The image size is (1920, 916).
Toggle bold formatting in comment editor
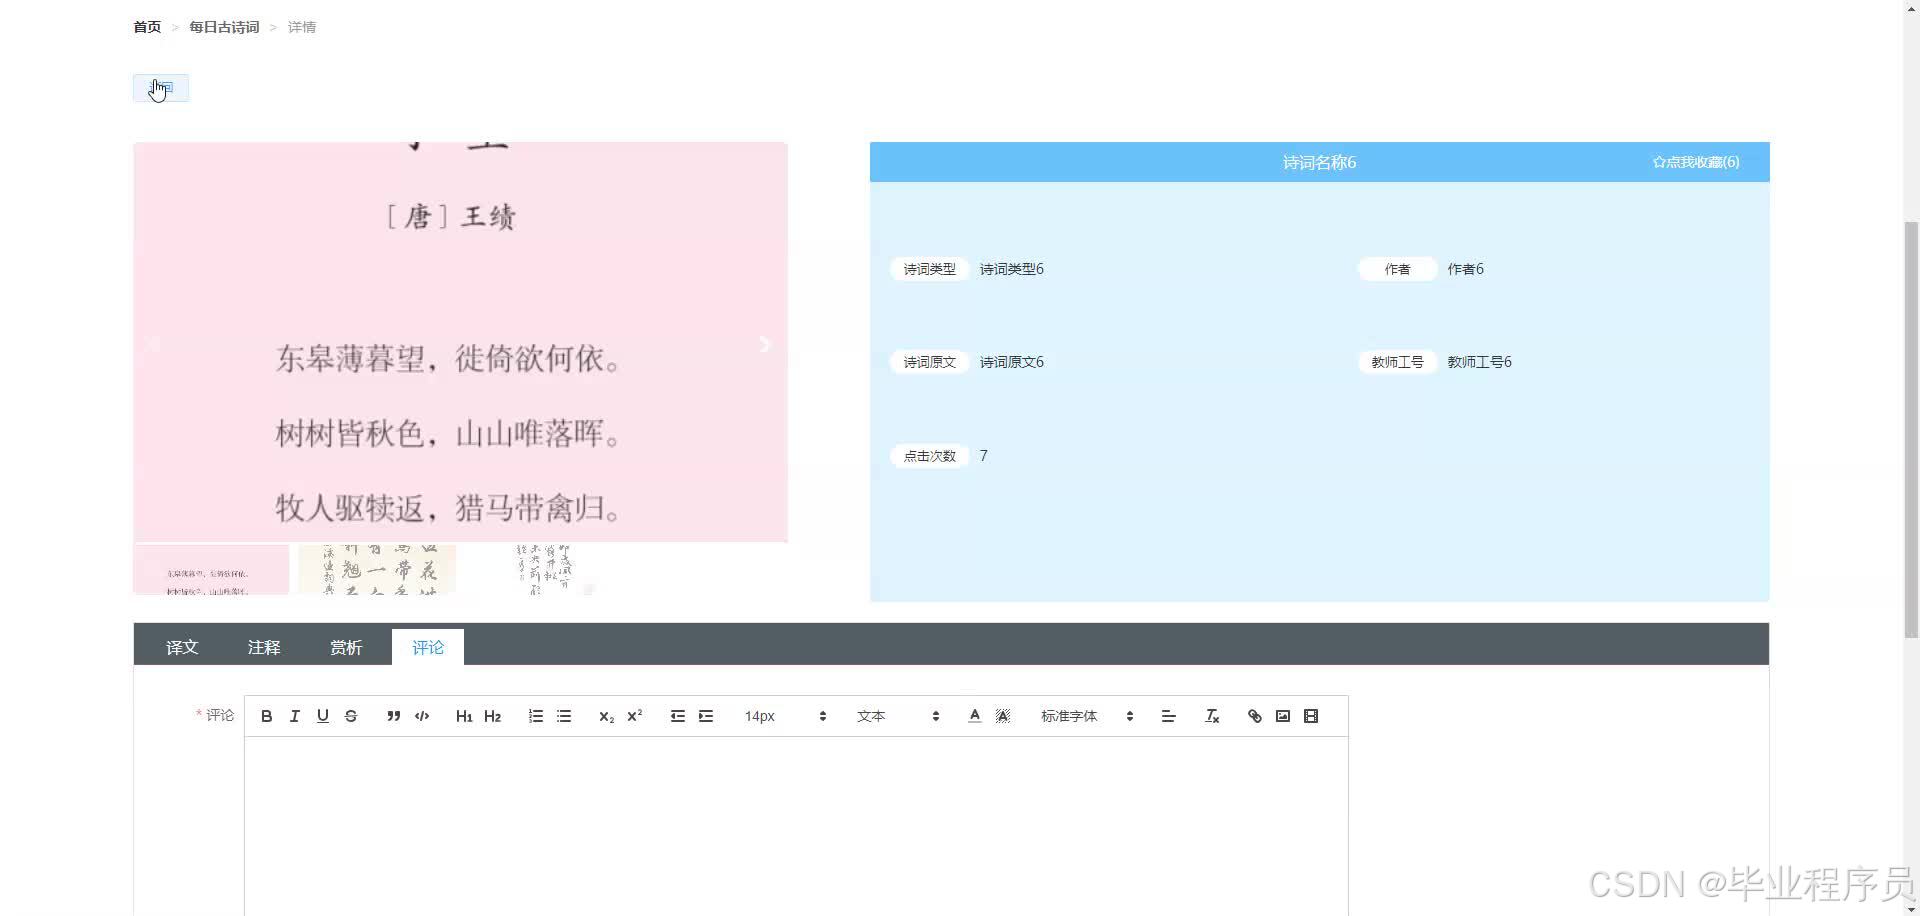pos(266,716)
